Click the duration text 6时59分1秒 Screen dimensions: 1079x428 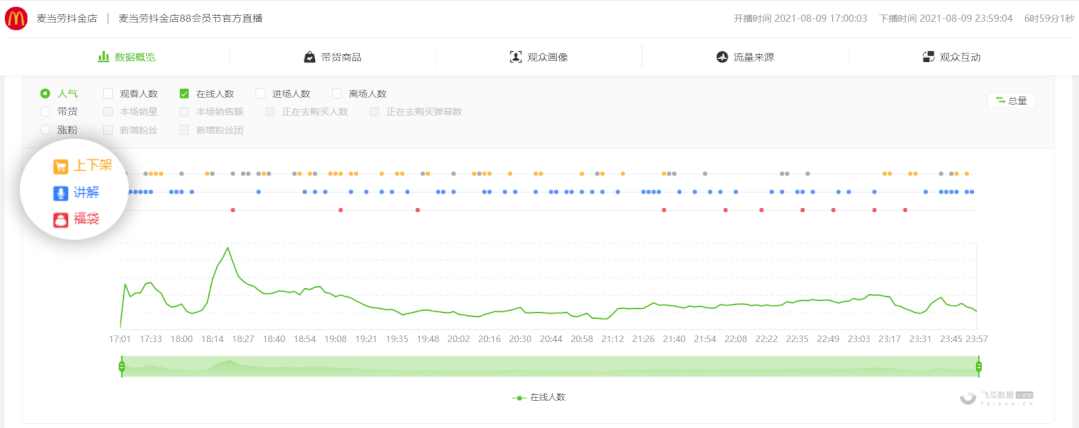click(1049, 19)
